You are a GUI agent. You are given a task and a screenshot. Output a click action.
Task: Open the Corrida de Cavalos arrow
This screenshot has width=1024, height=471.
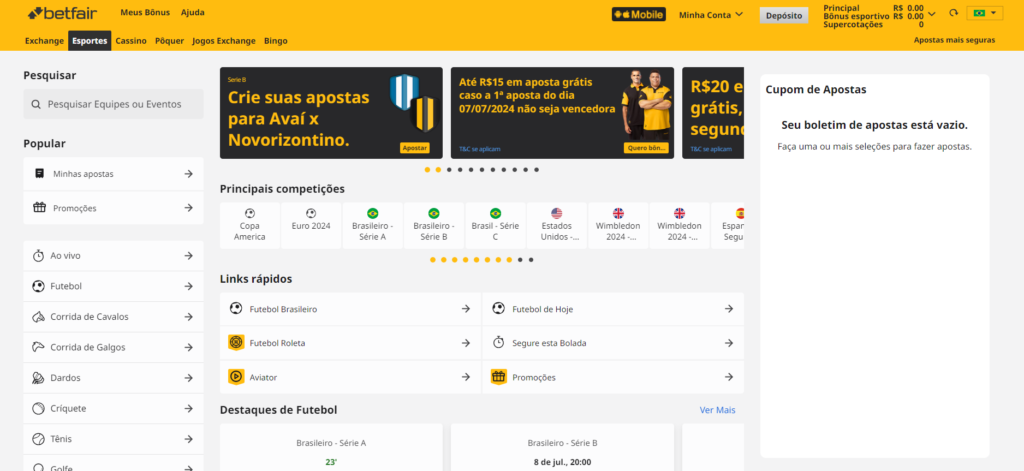coord(189,317)
